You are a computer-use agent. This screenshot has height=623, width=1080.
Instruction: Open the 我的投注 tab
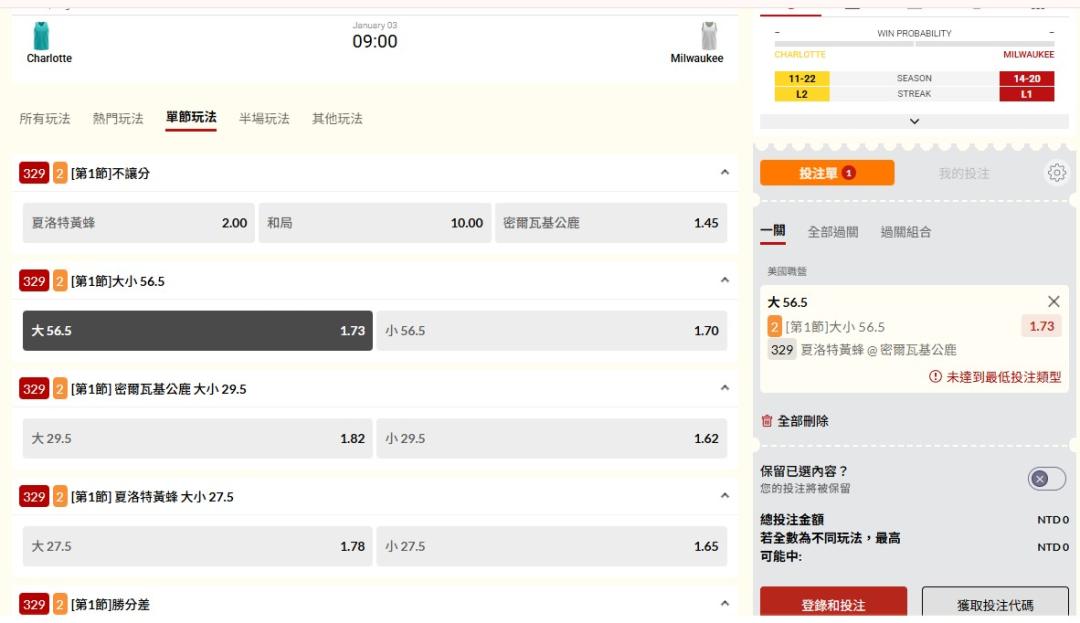[963, 173]
